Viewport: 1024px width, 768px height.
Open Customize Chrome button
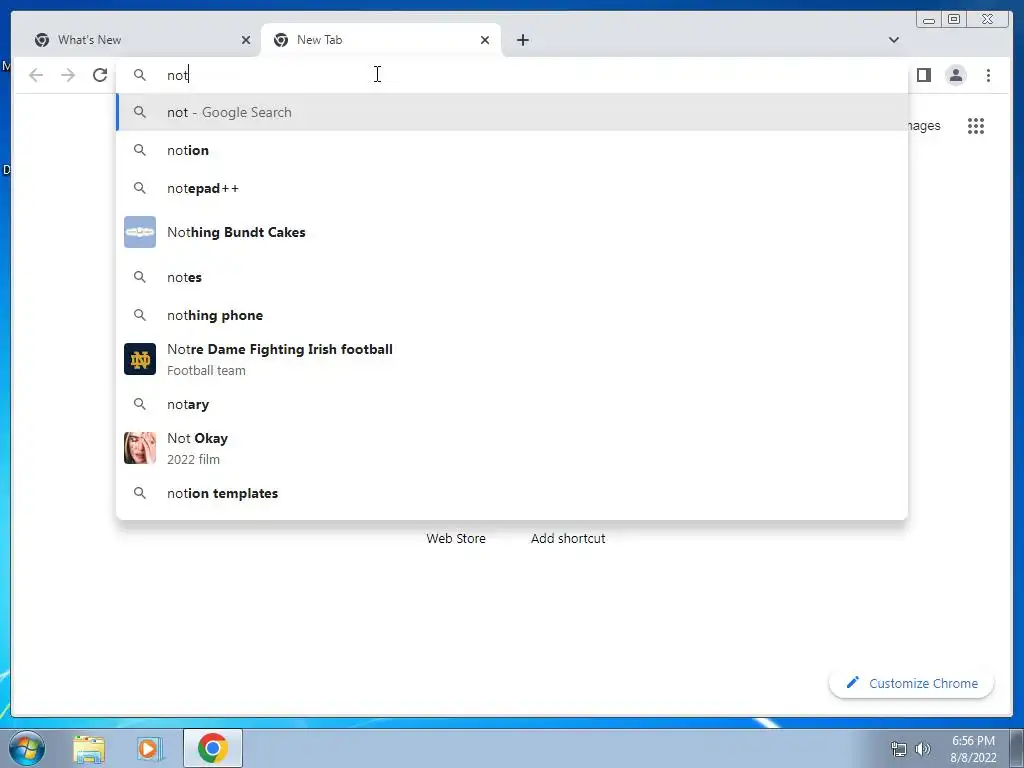pos(911,683)
